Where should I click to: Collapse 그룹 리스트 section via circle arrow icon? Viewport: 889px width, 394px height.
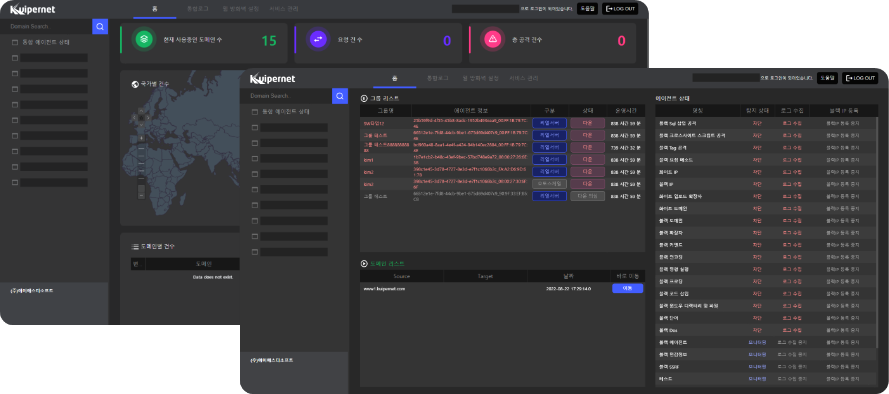[x=364, y=99]
